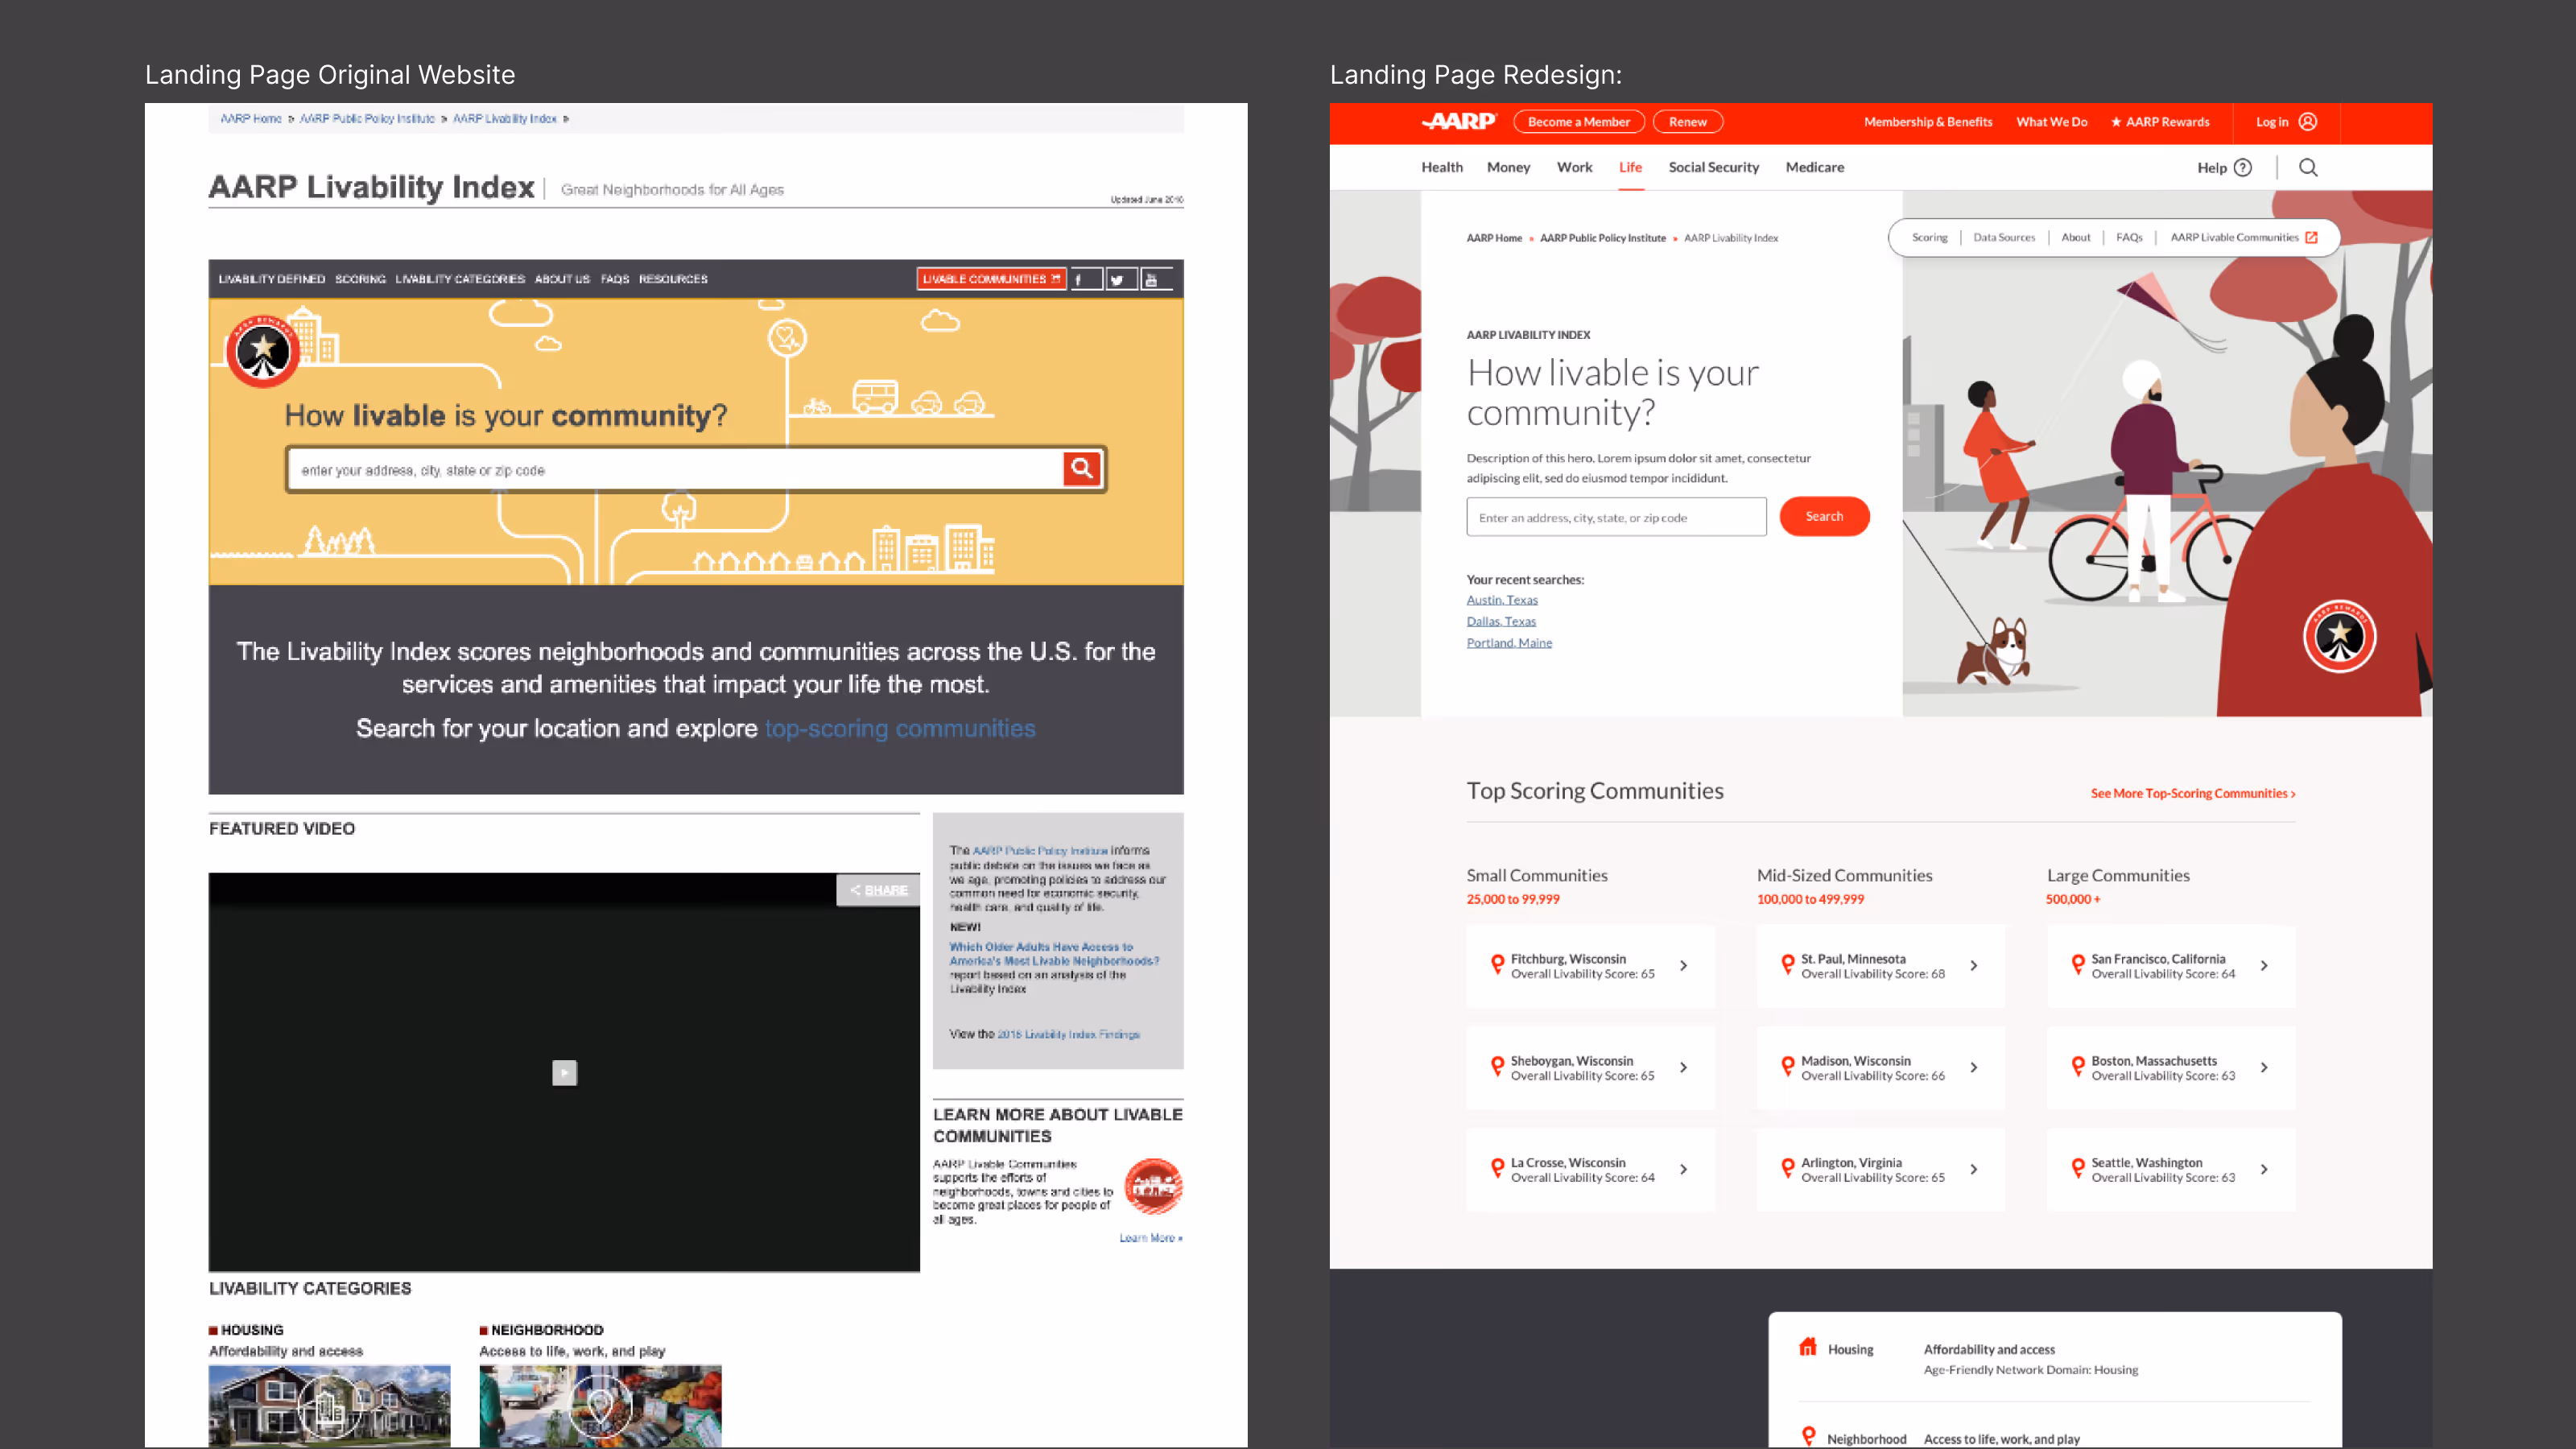Image resolution: width=2576 pixels, height=1449 pixels.
Task: Open the top-scoring communities blue link
Action: click(900, 728)
